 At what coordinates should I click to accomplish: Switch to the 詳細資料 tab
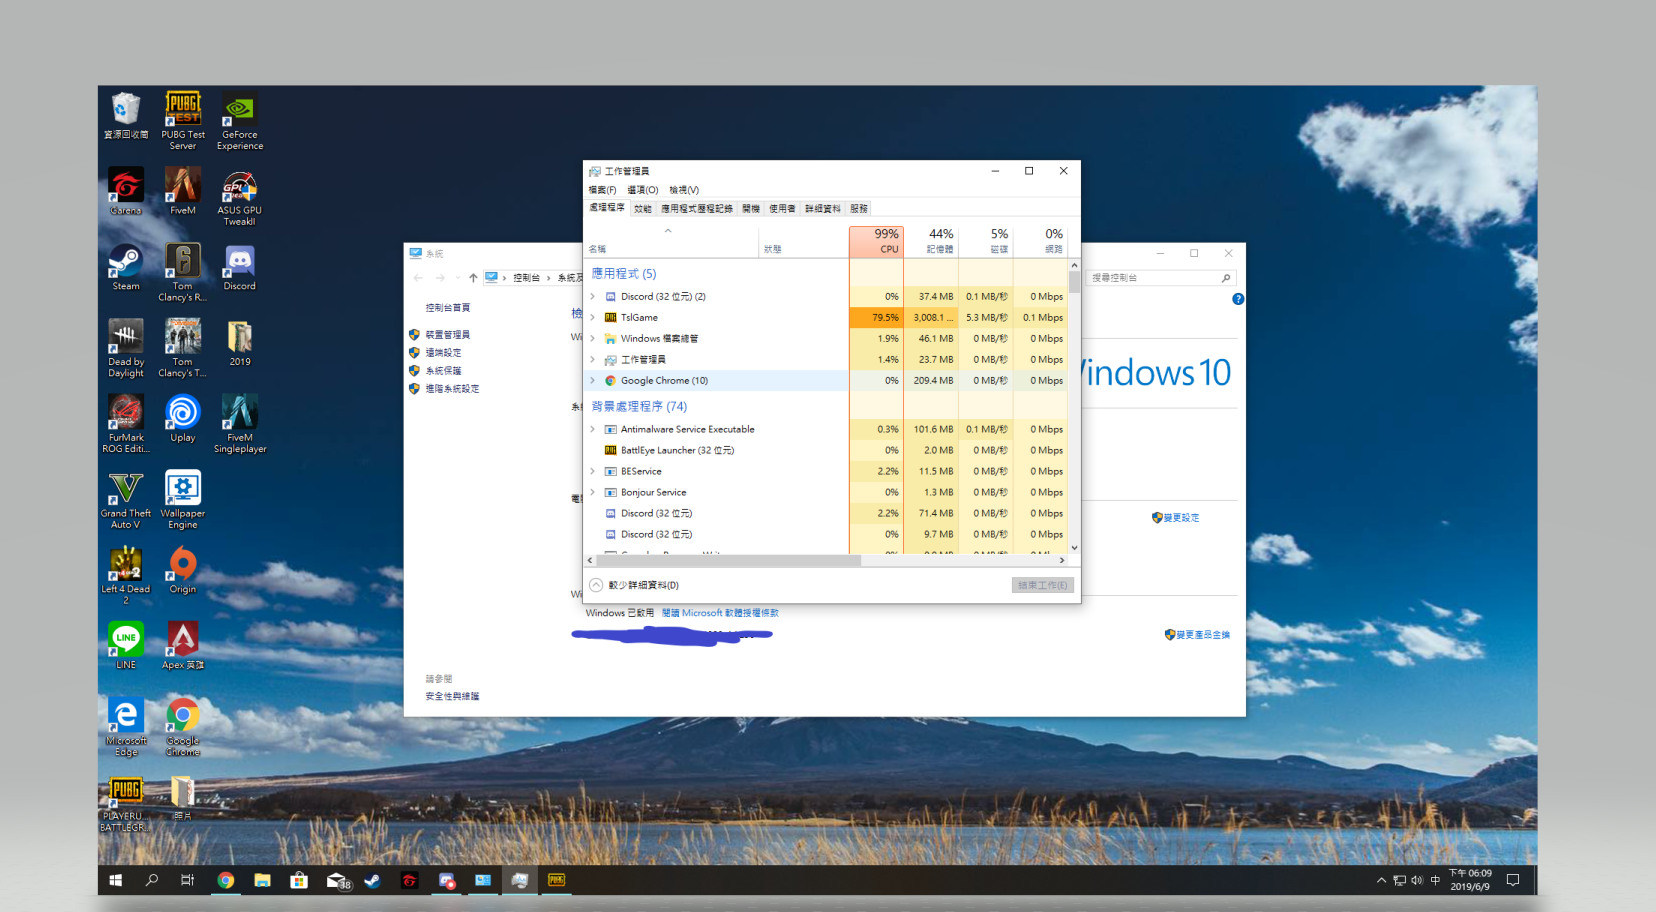(x=823, y=209)
